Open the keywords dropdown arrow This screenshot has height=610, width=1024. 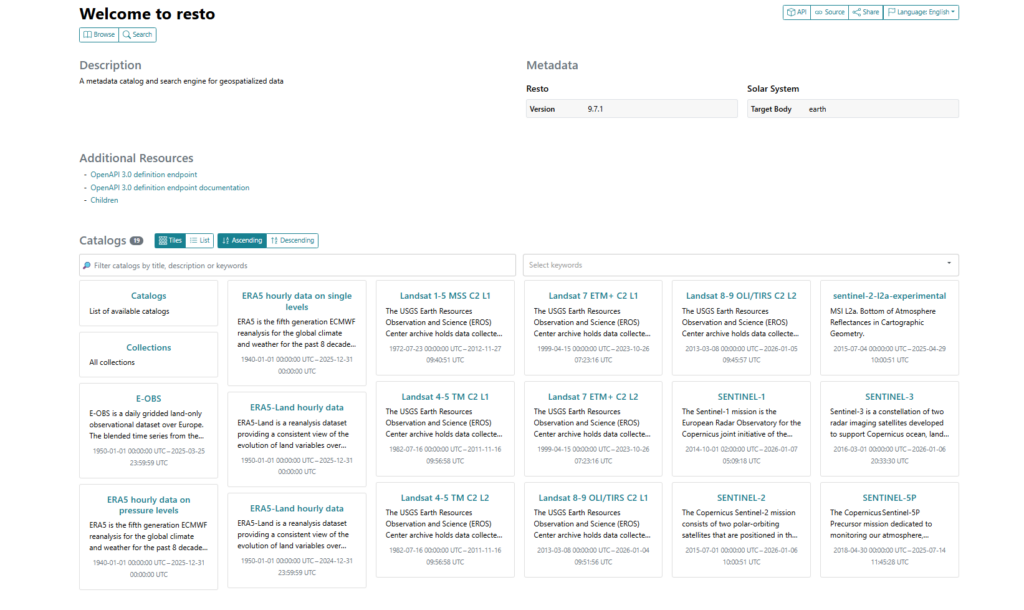pos(948,264)
